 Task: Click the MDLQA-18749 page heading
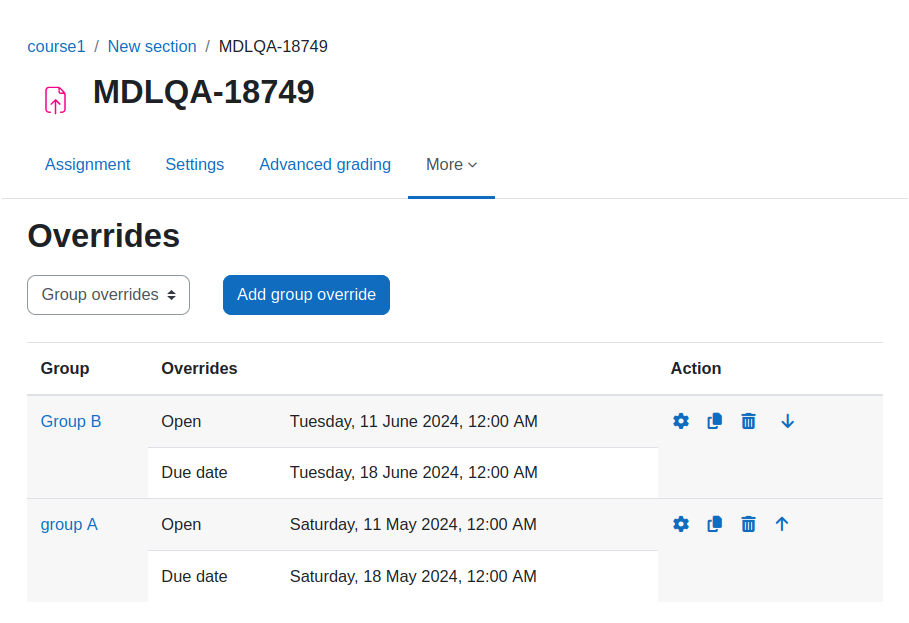(x=203, y=92)
